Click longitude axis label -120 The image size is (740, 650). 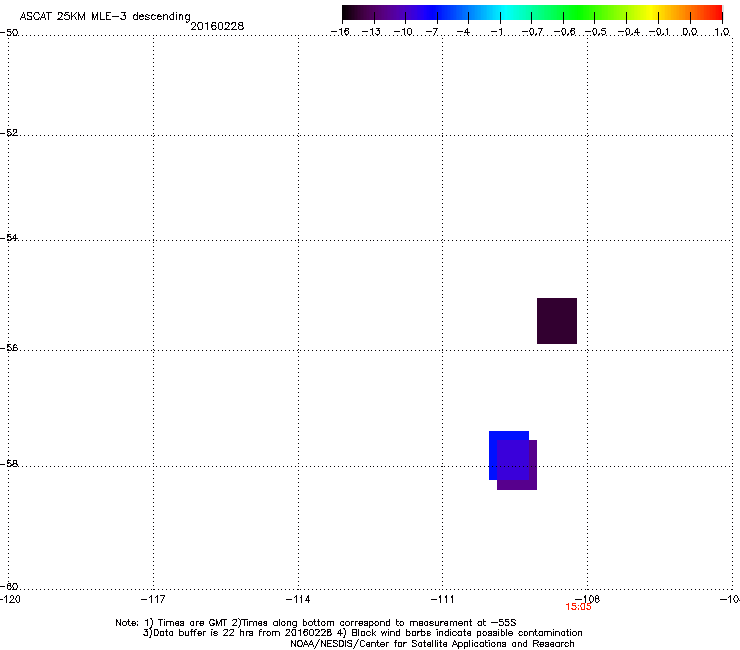click(10, 599)
